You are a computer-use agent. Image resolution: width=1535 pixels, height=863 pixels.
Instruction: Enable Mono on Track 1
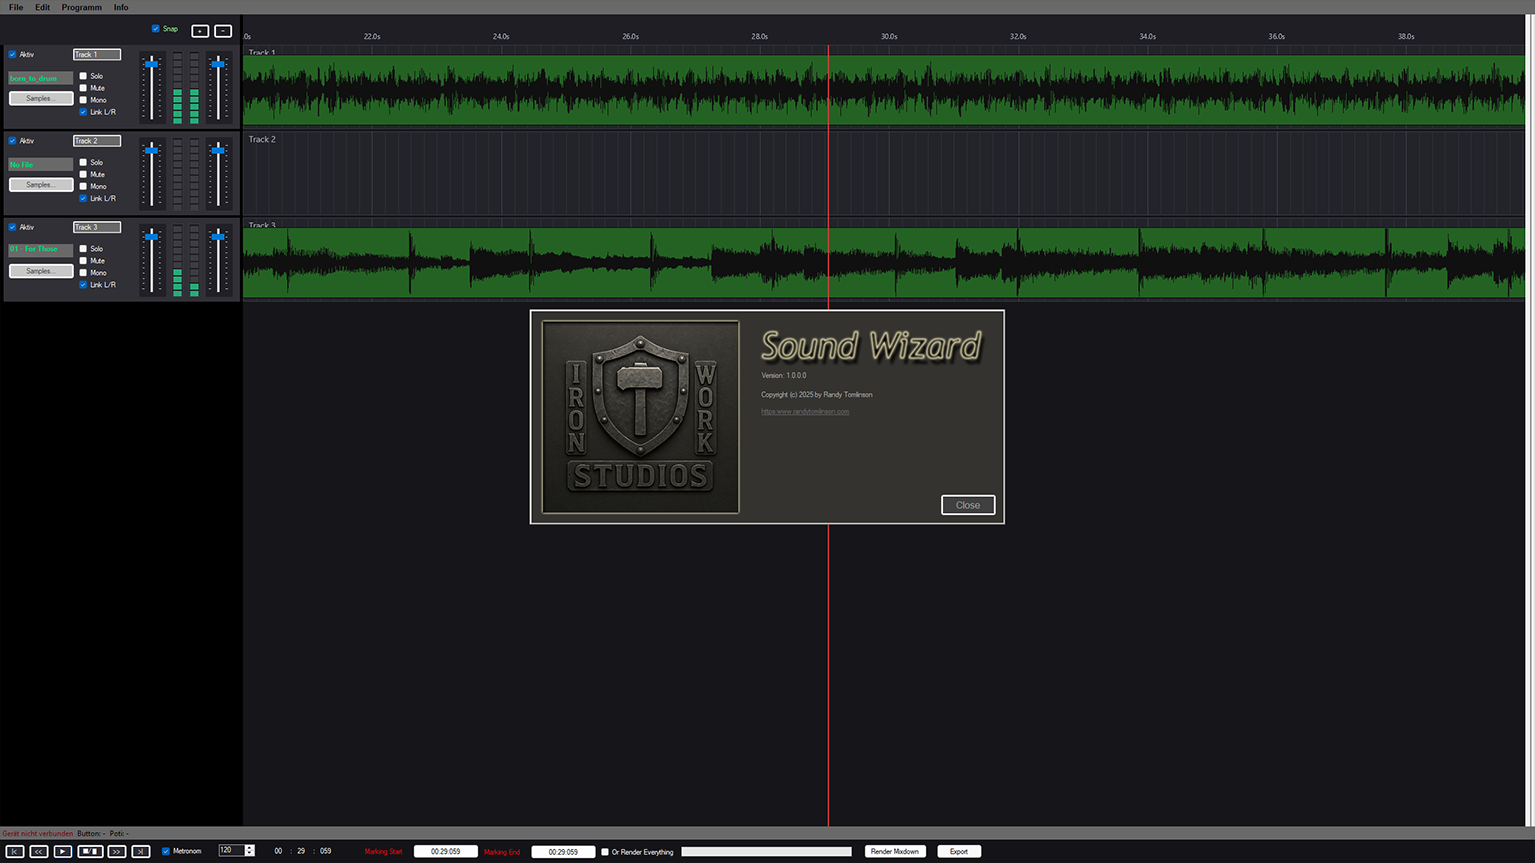[x=83, y=100]
